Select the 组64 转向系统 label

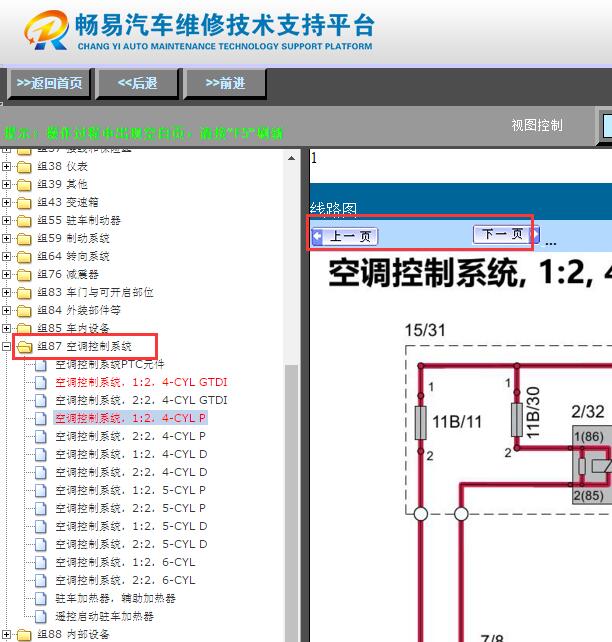tap(73, 256)
